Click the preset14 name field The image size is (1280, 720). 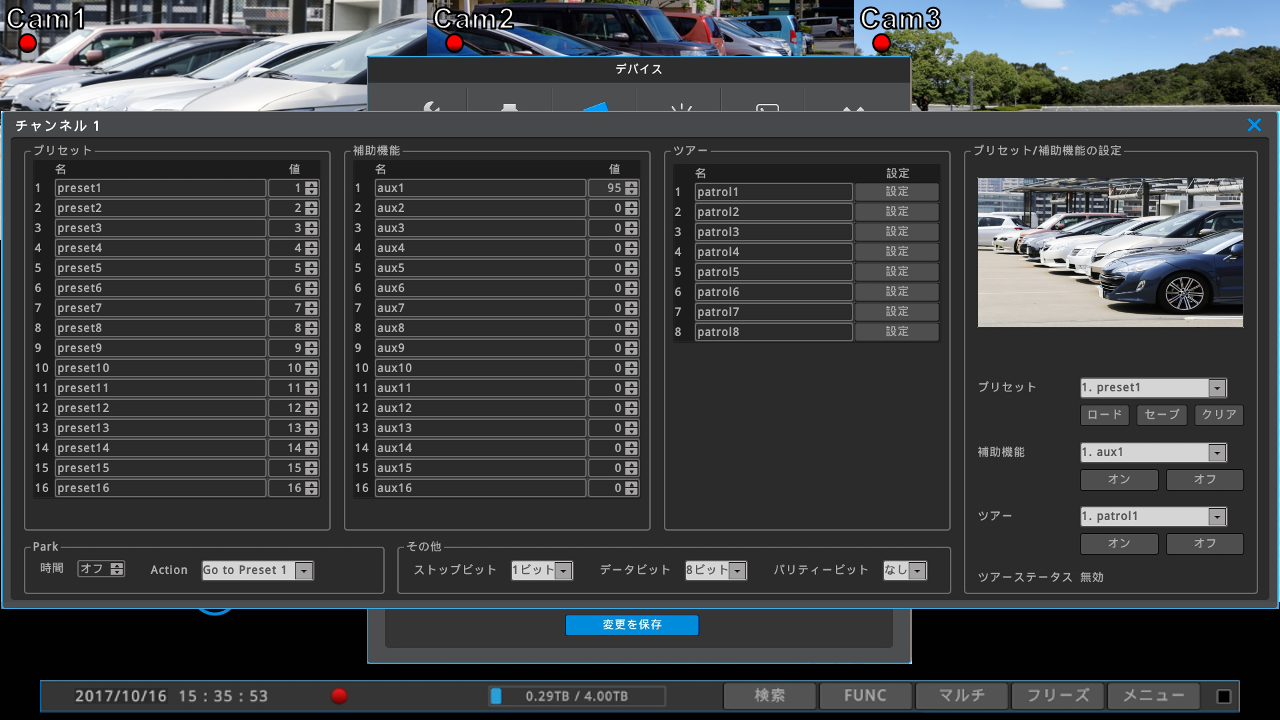pos(160,448)
